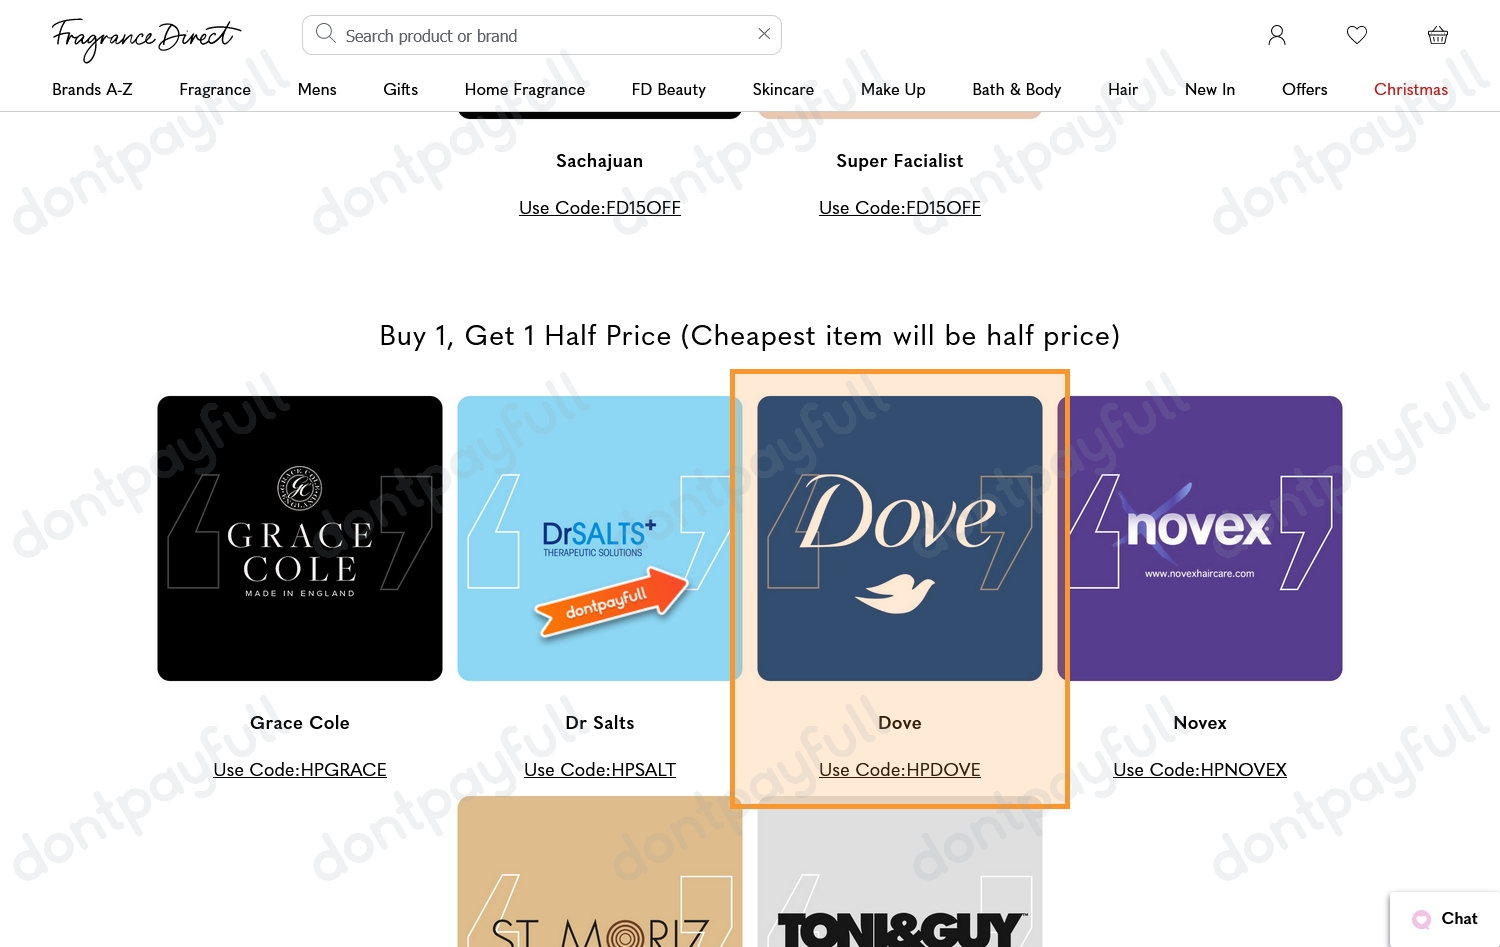
Task: Open the Dove brand tile
Action: point(900,539)
